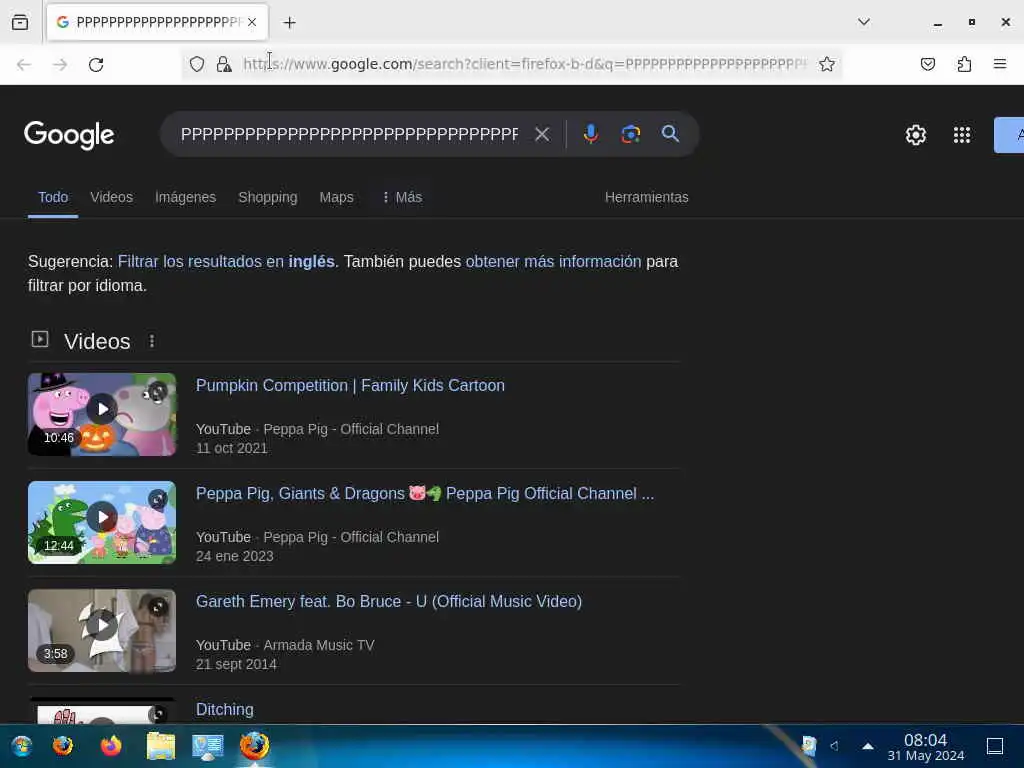Open tracking protection shield icon

197,64
